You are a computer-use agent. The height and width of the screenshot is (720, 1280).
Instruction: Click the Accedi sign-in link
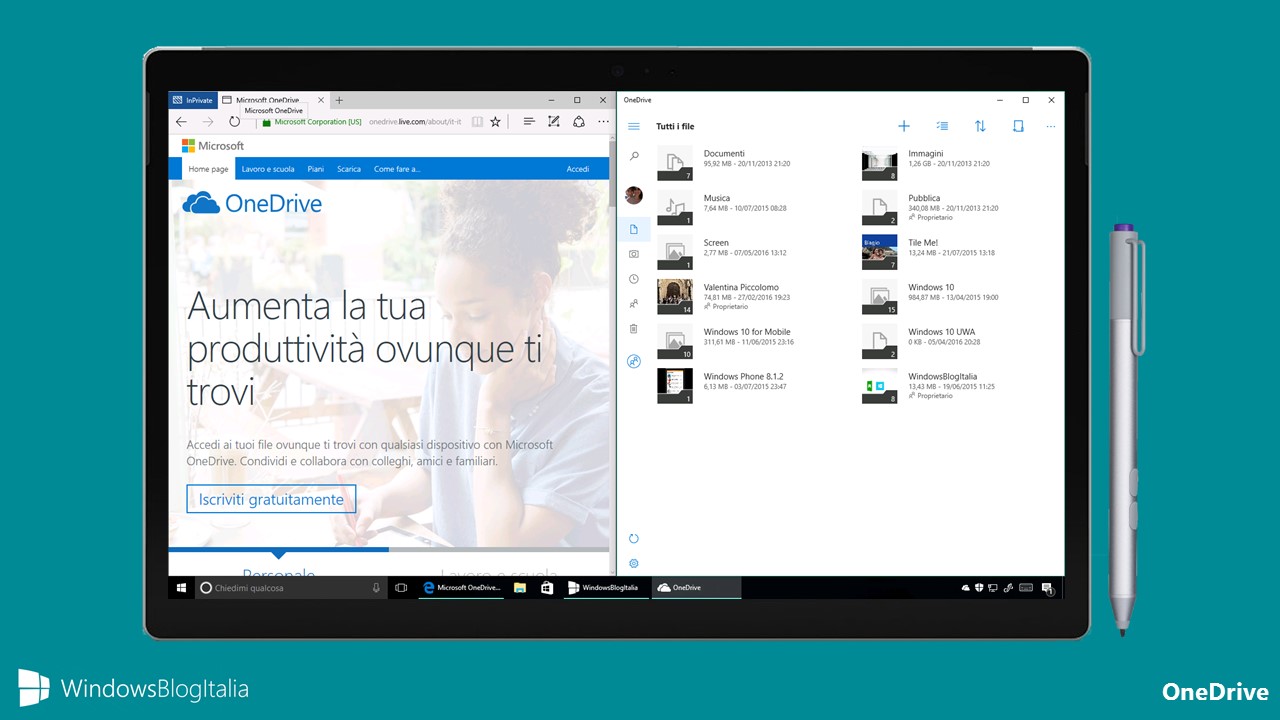coord(578,169)
